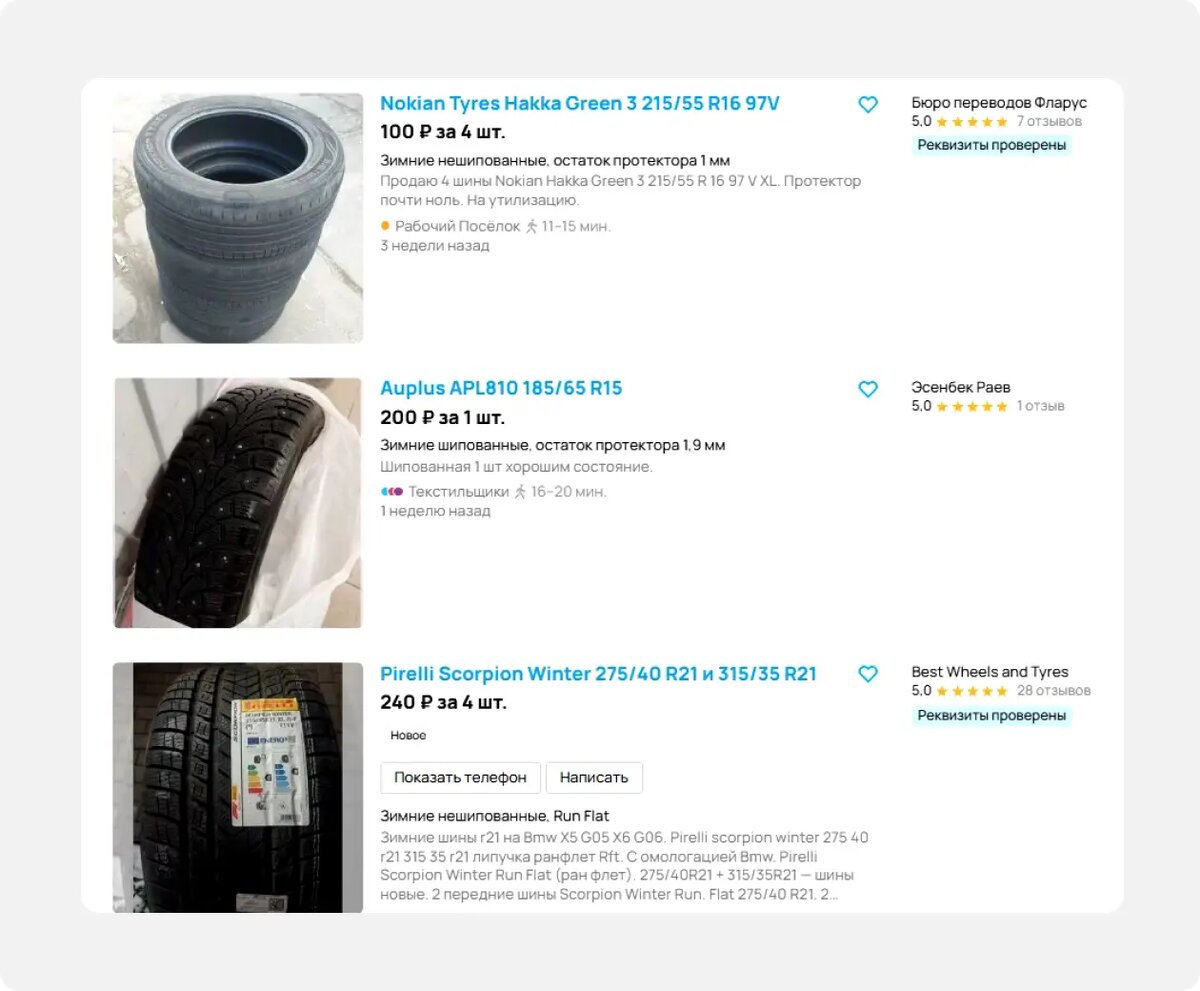The width and height of the screenshot is (1200, 991).
Task: Click the star rating of Бюро переводов Фларус
Action: click(x=972, y=122)
